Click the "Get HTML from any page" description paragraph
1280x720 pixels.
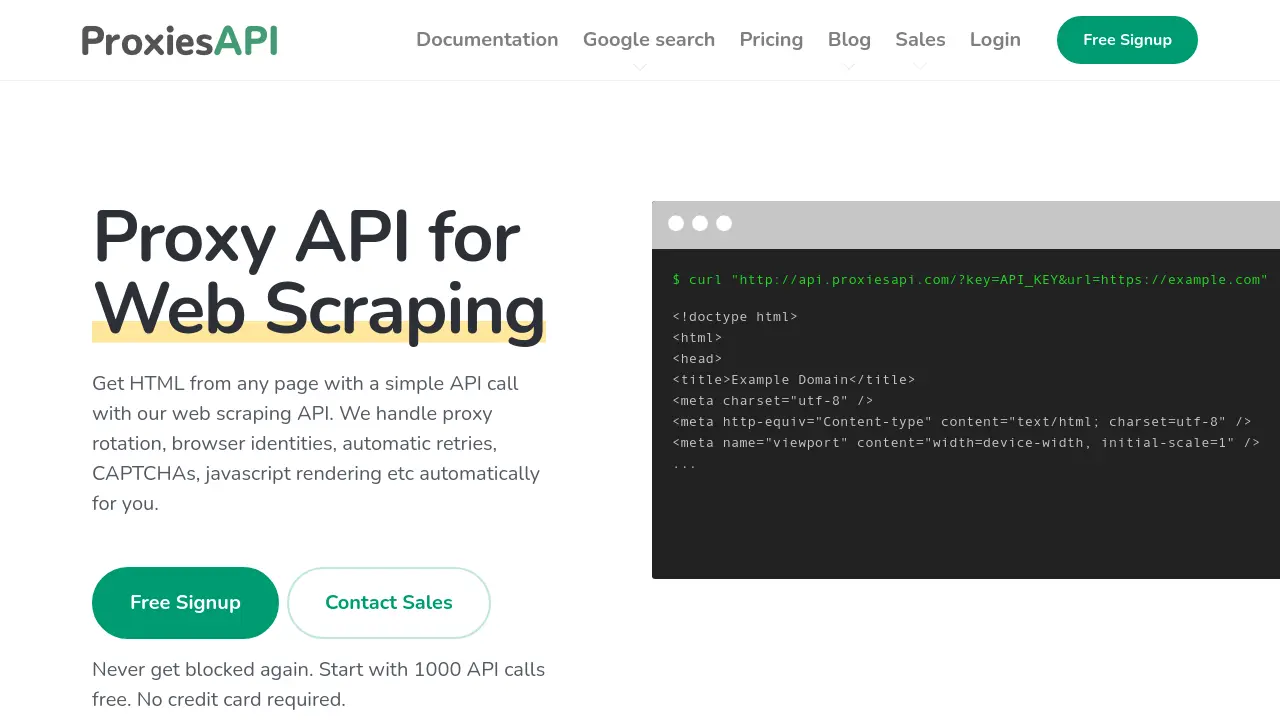[x=316, y=443]
